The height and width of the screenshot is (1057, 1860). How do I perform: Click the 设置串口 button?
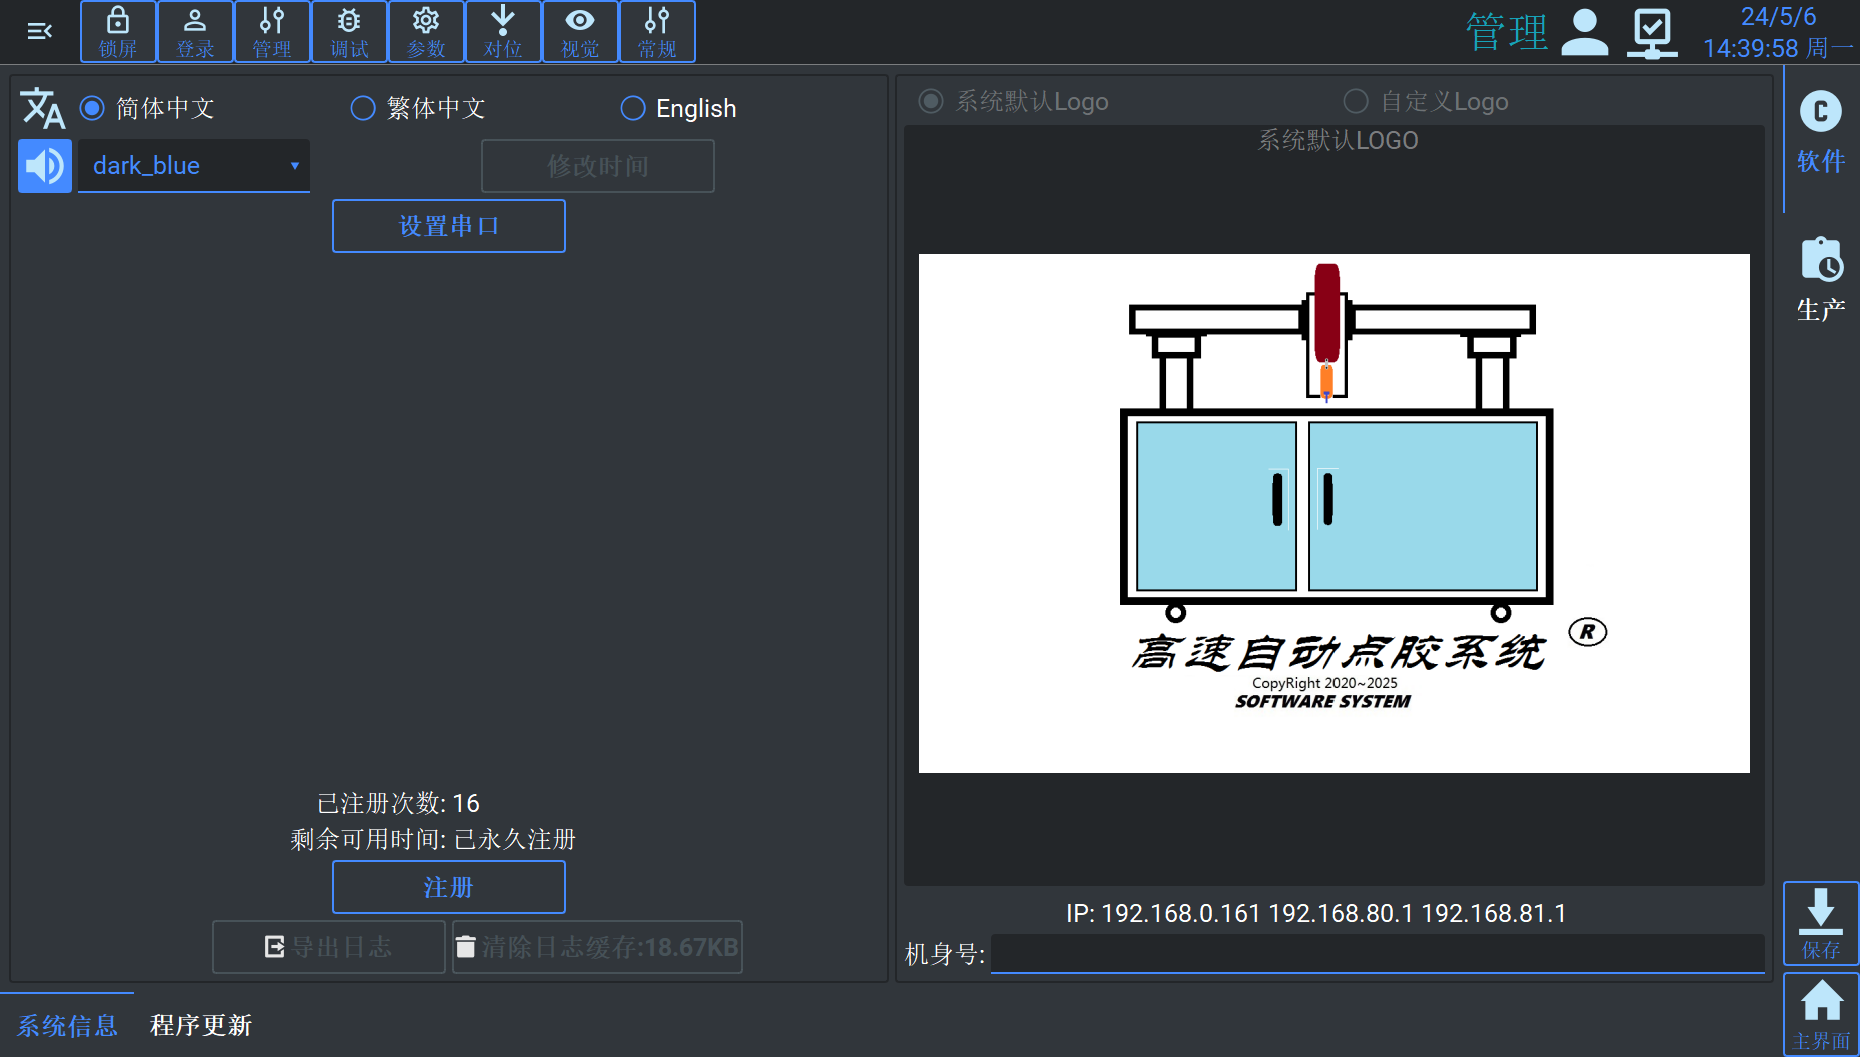pos(448,226)
